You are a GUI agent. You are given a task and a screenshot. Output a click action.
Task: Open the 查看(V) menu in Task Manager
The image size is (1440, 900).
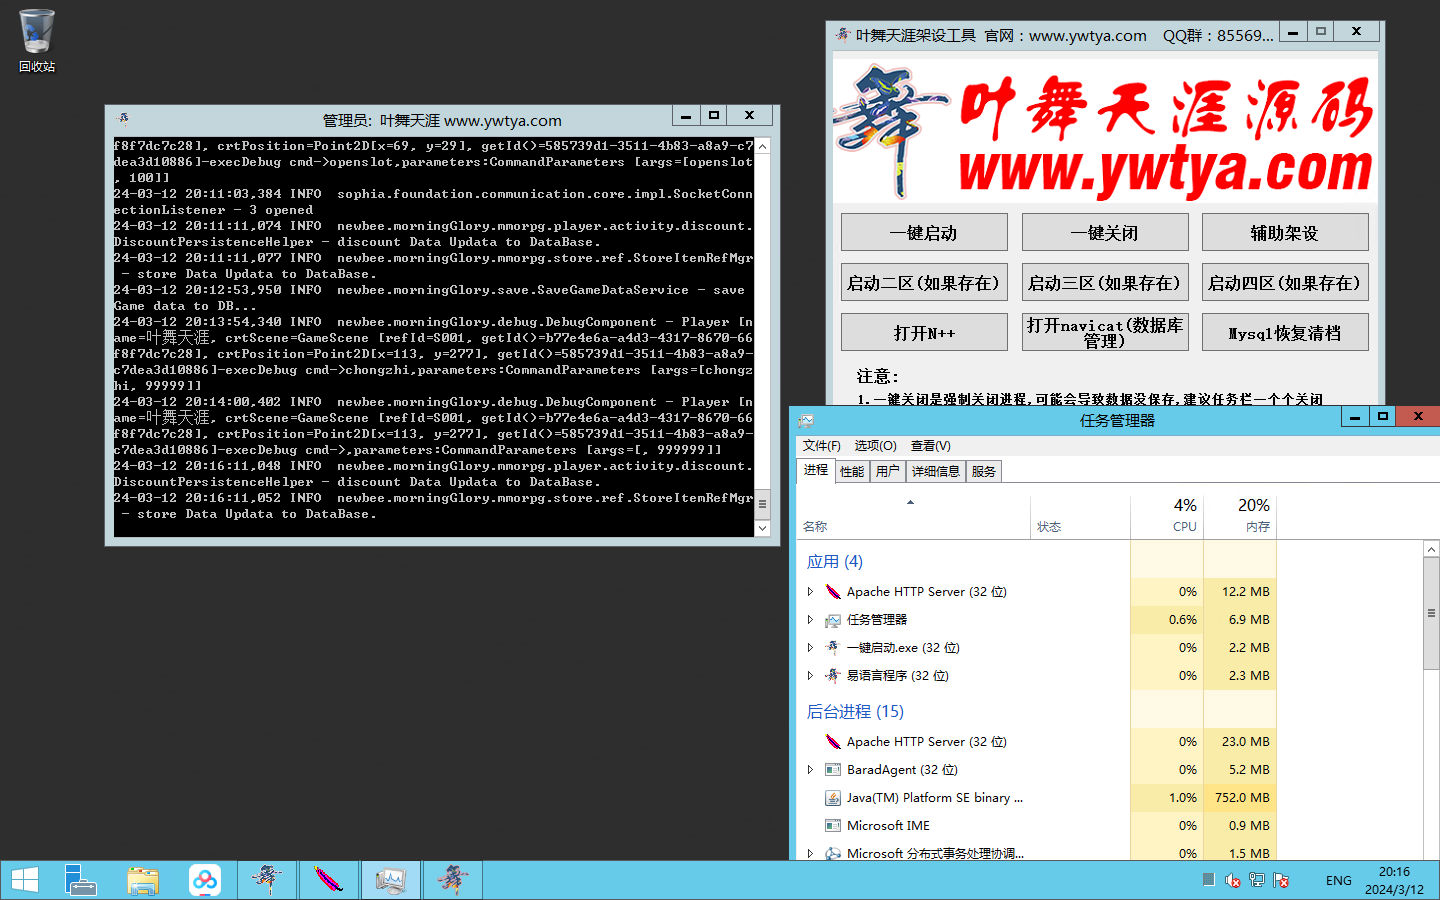930,446
